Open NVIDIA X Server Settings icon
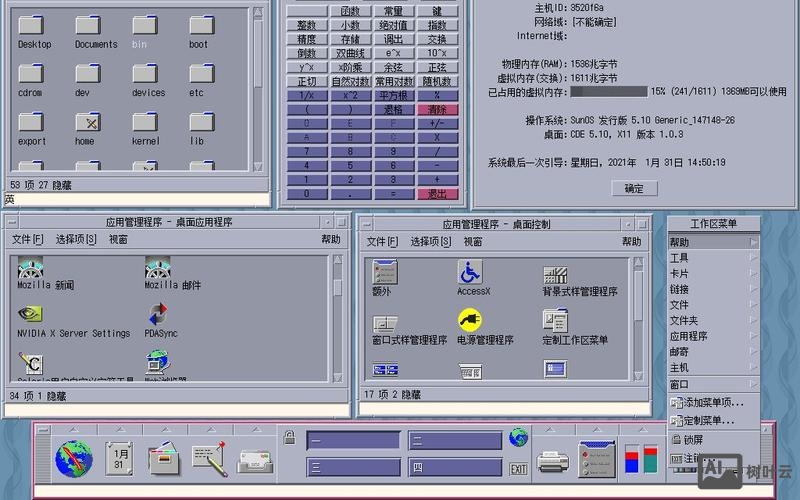 click(x=30, y=314)
